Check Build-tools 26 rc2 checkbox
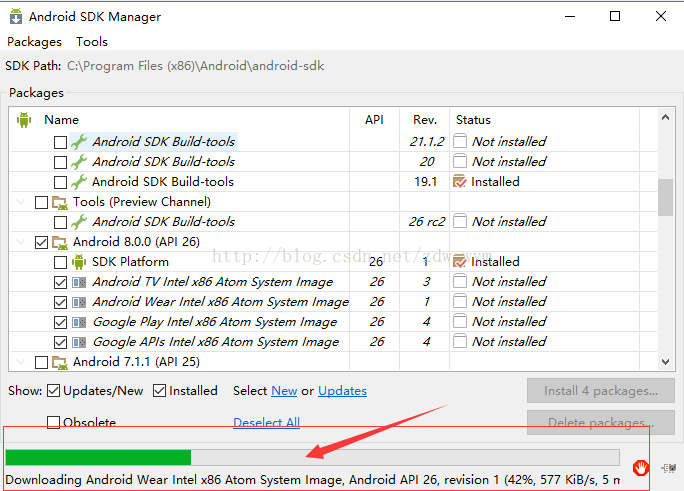Screen dimensions: 684x491 point(60,222)
